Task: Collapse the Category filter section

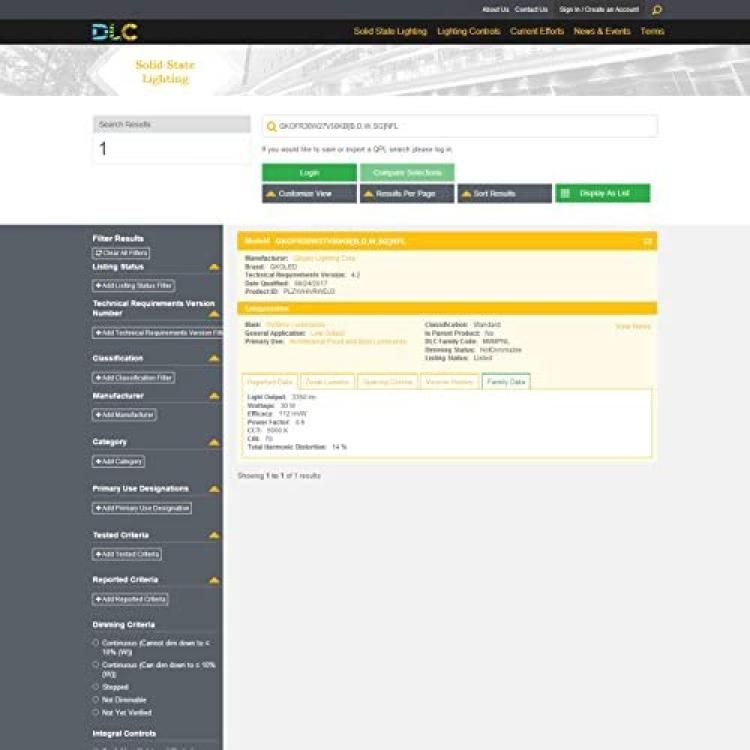Action: (214, 442)
